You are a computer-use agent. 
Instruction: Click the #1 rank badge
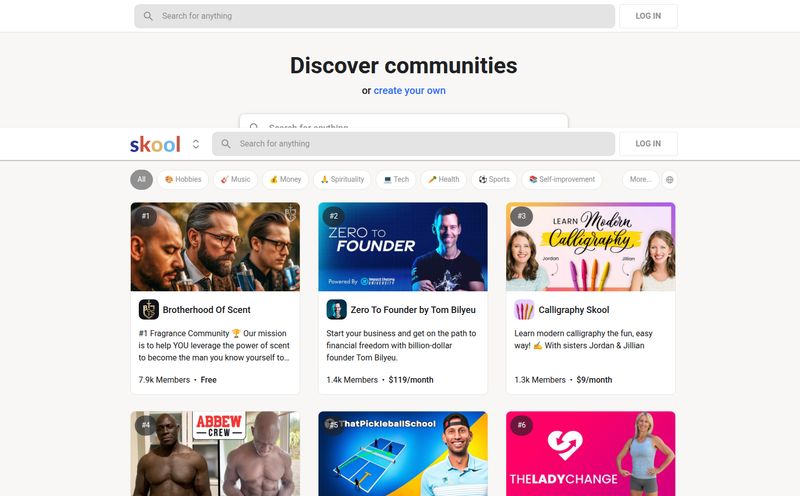pyautogui.click(x=146, y=216)
